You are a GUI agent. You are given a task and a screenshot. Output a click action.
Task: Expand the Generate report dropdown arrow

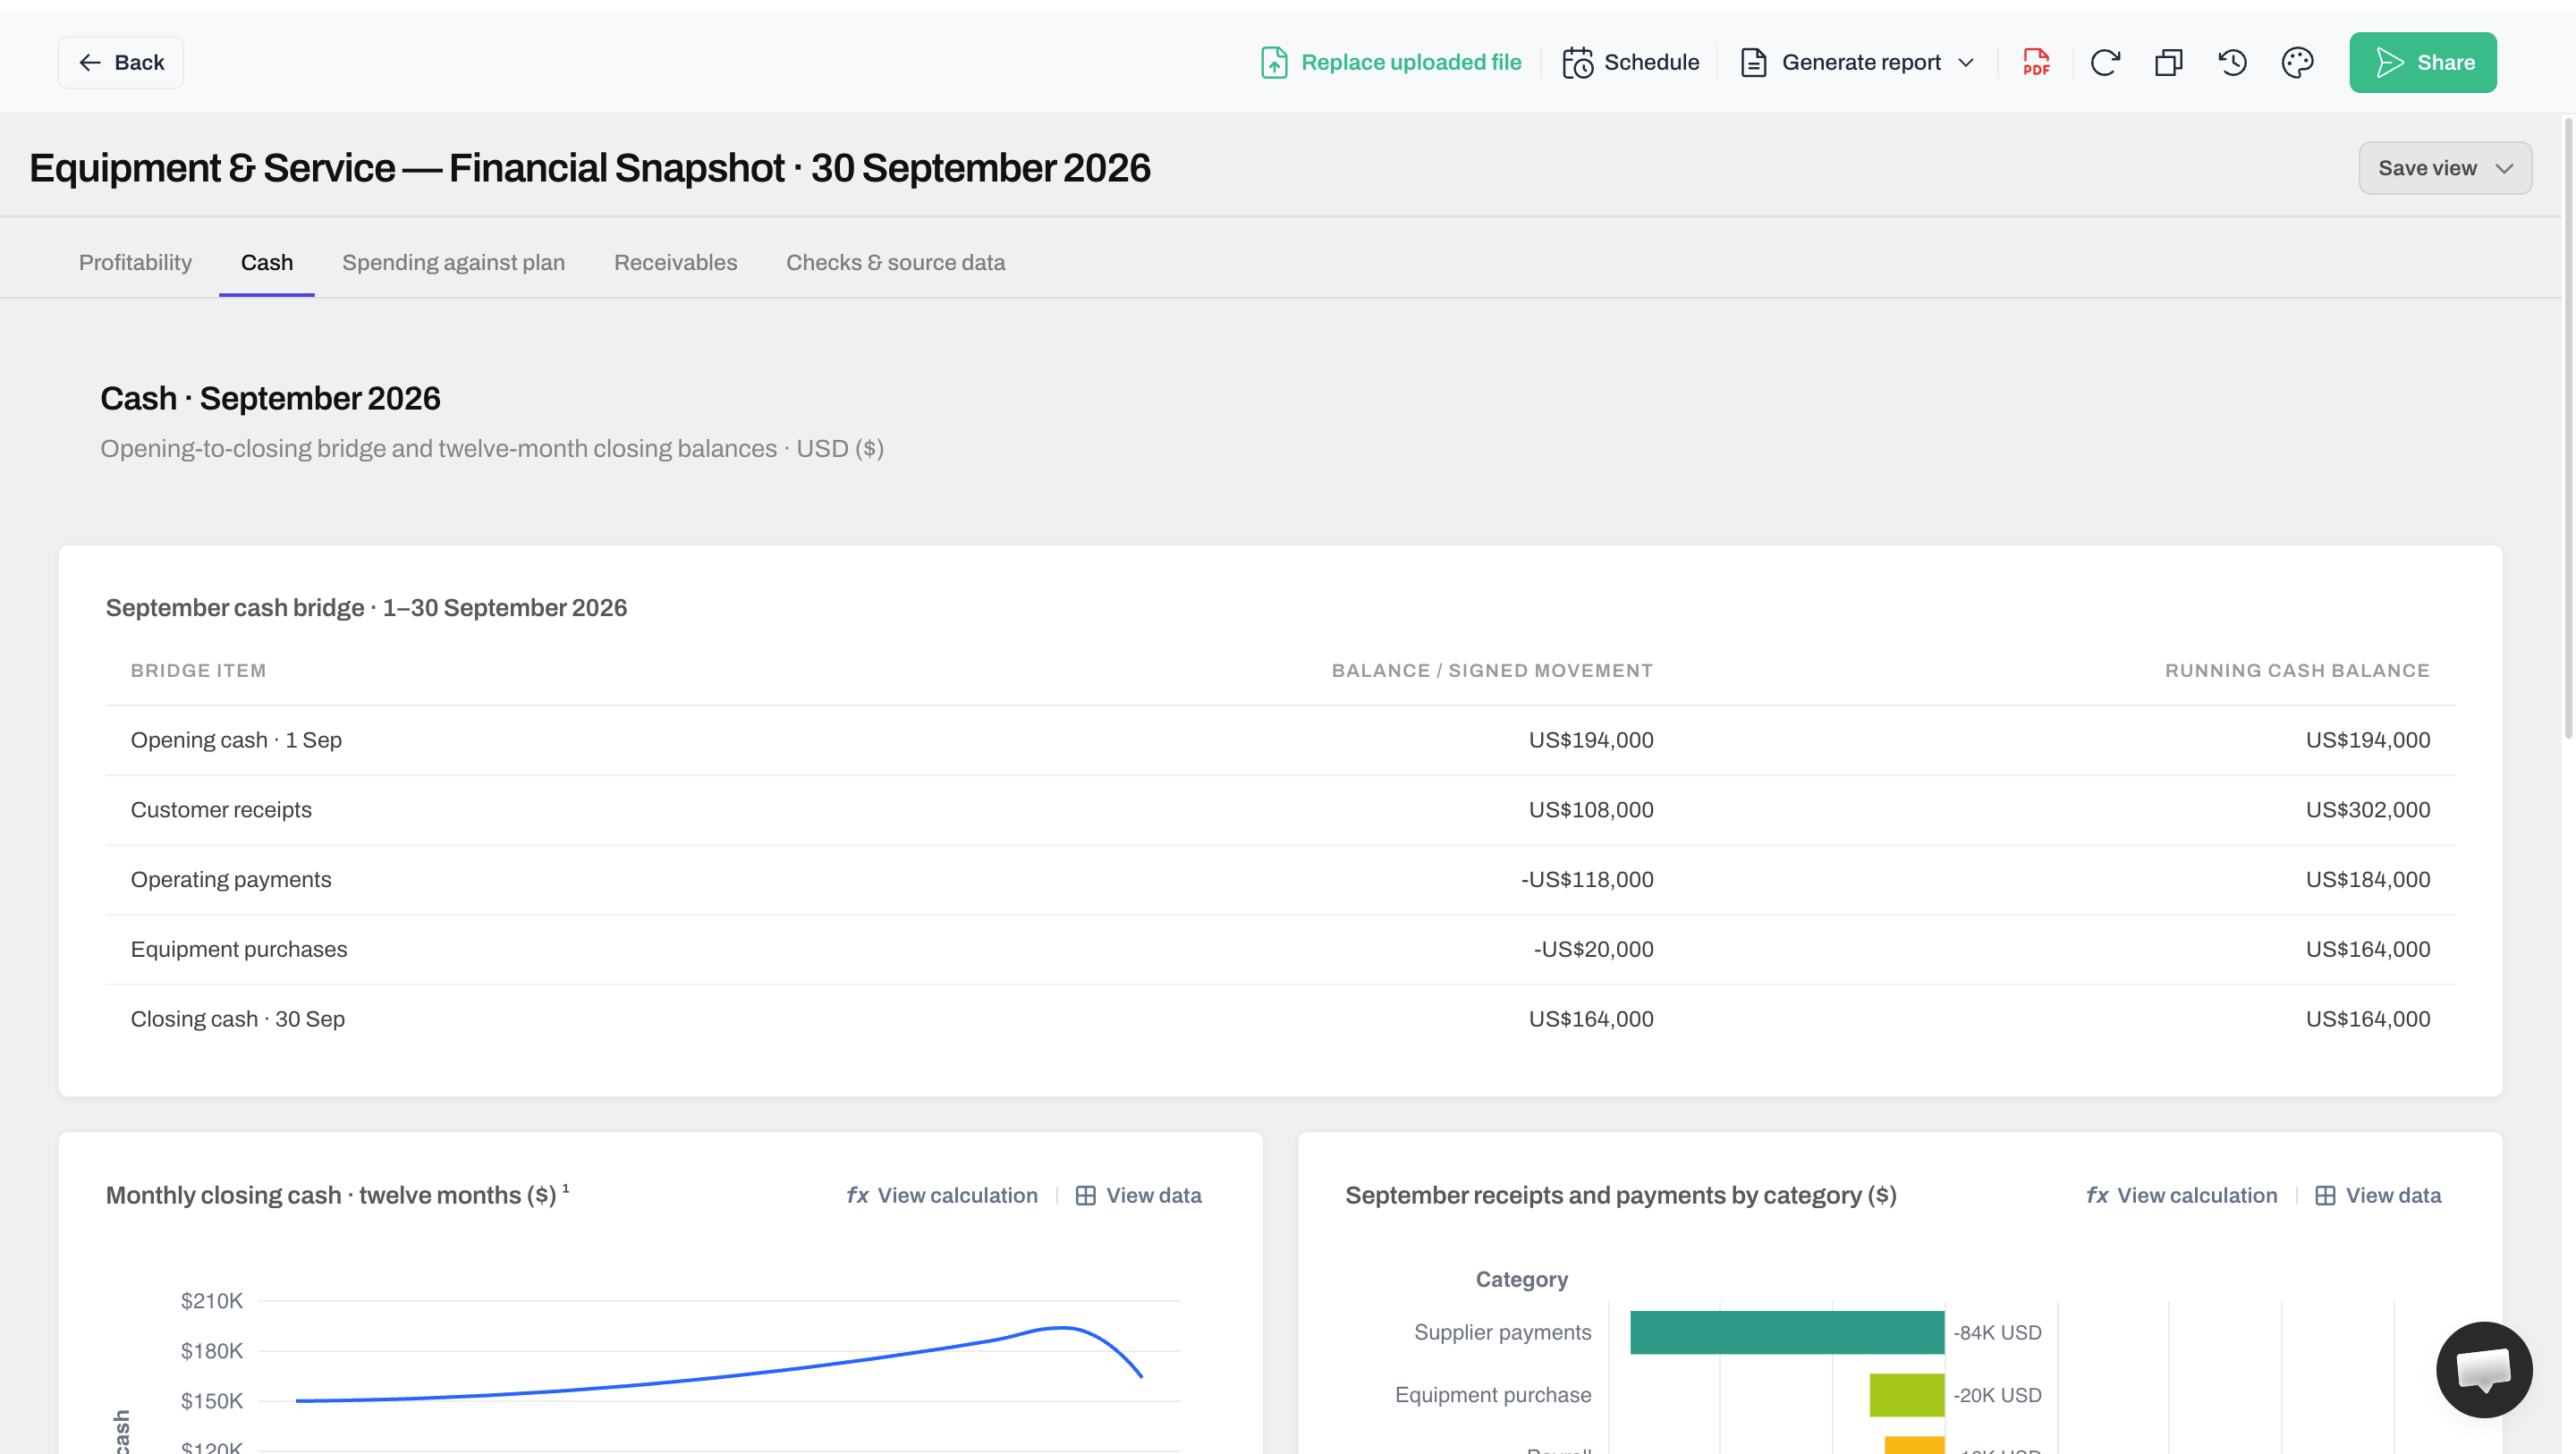click(1966, 62)
